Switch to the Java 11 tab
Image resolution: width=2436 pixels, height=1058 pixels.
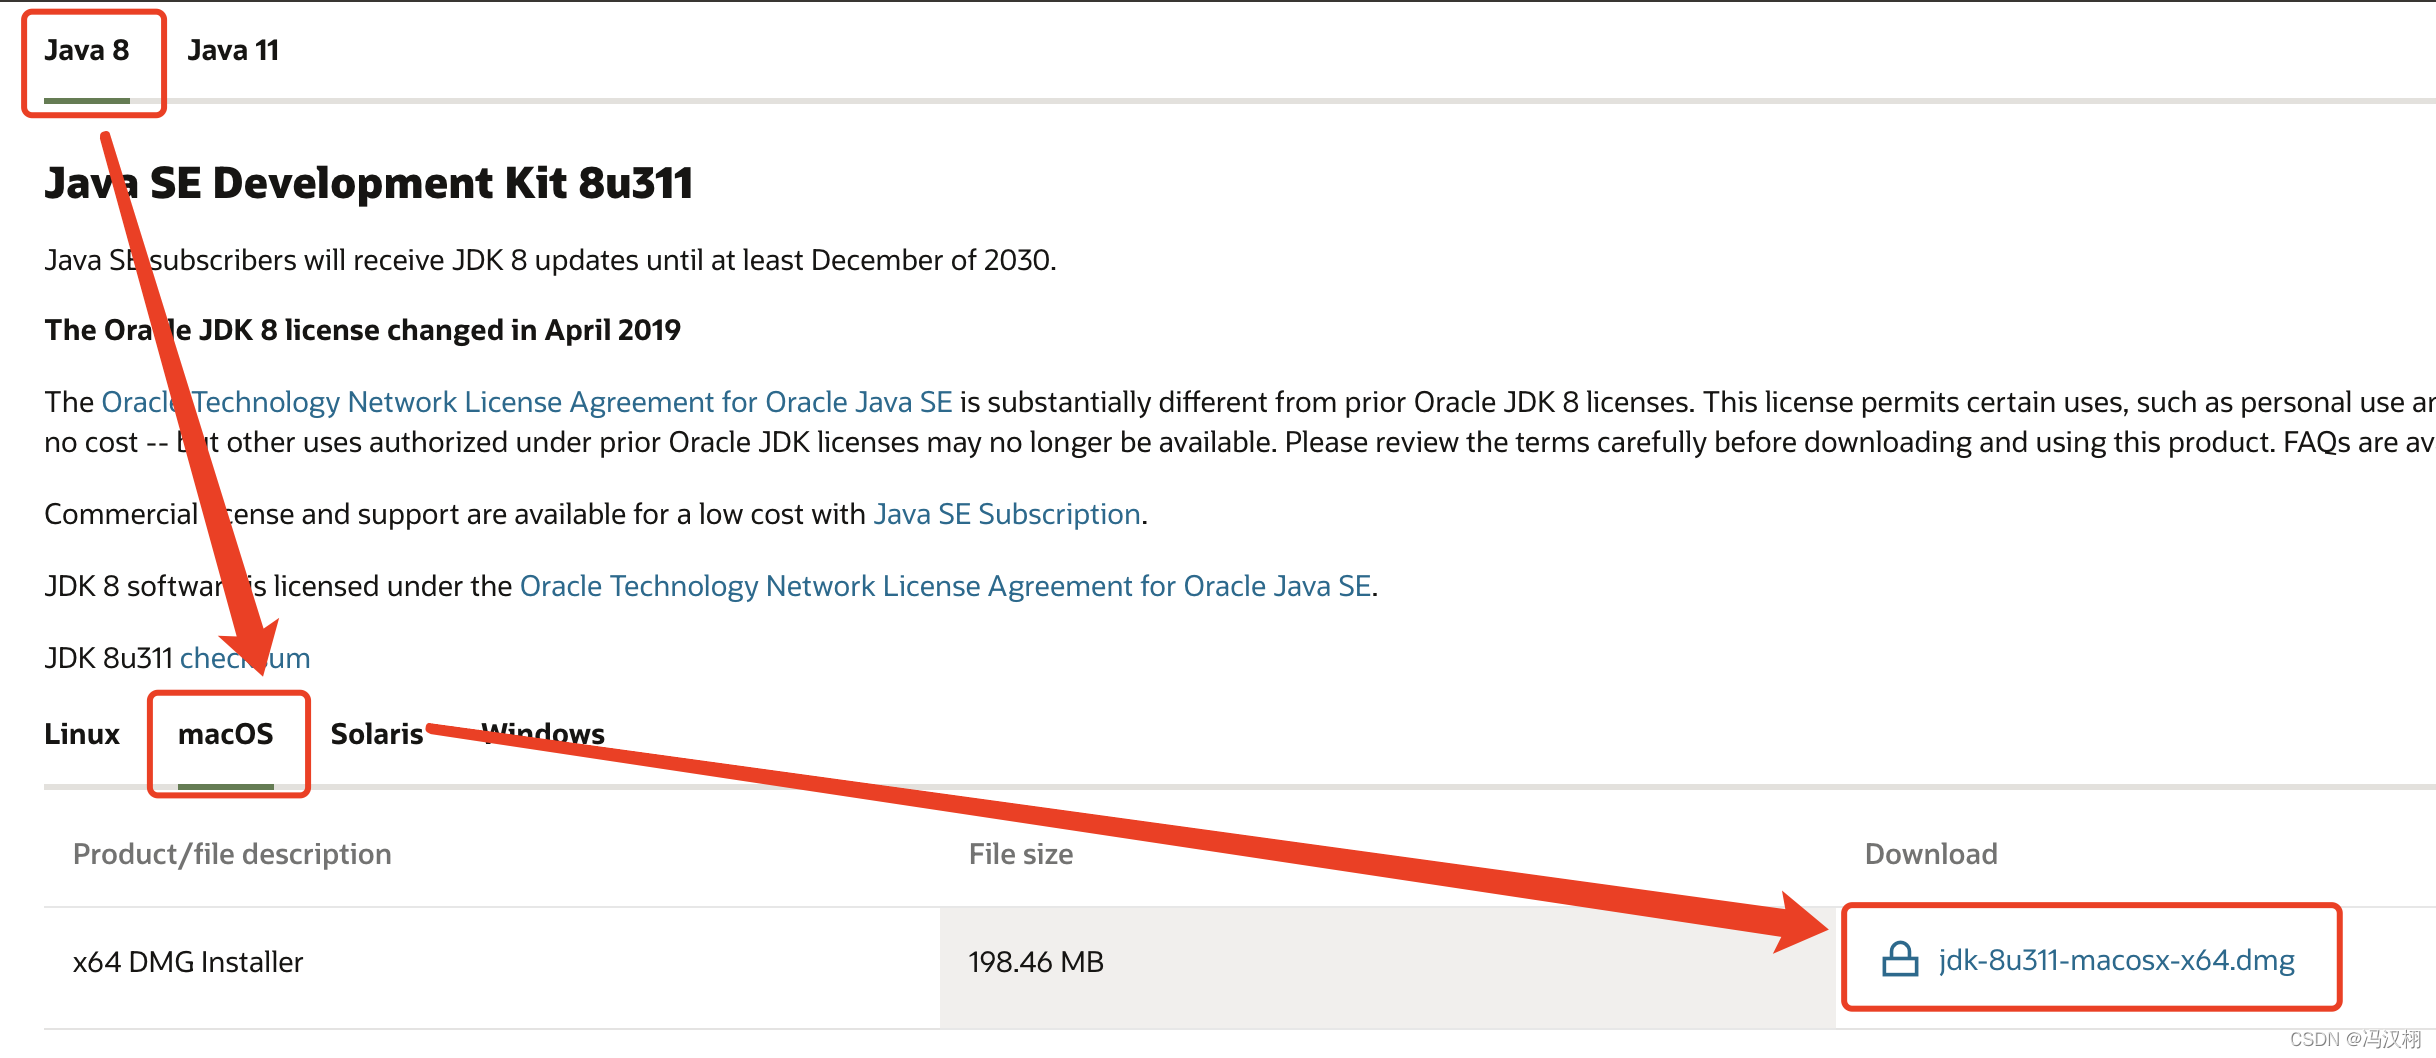pos(233,50)
